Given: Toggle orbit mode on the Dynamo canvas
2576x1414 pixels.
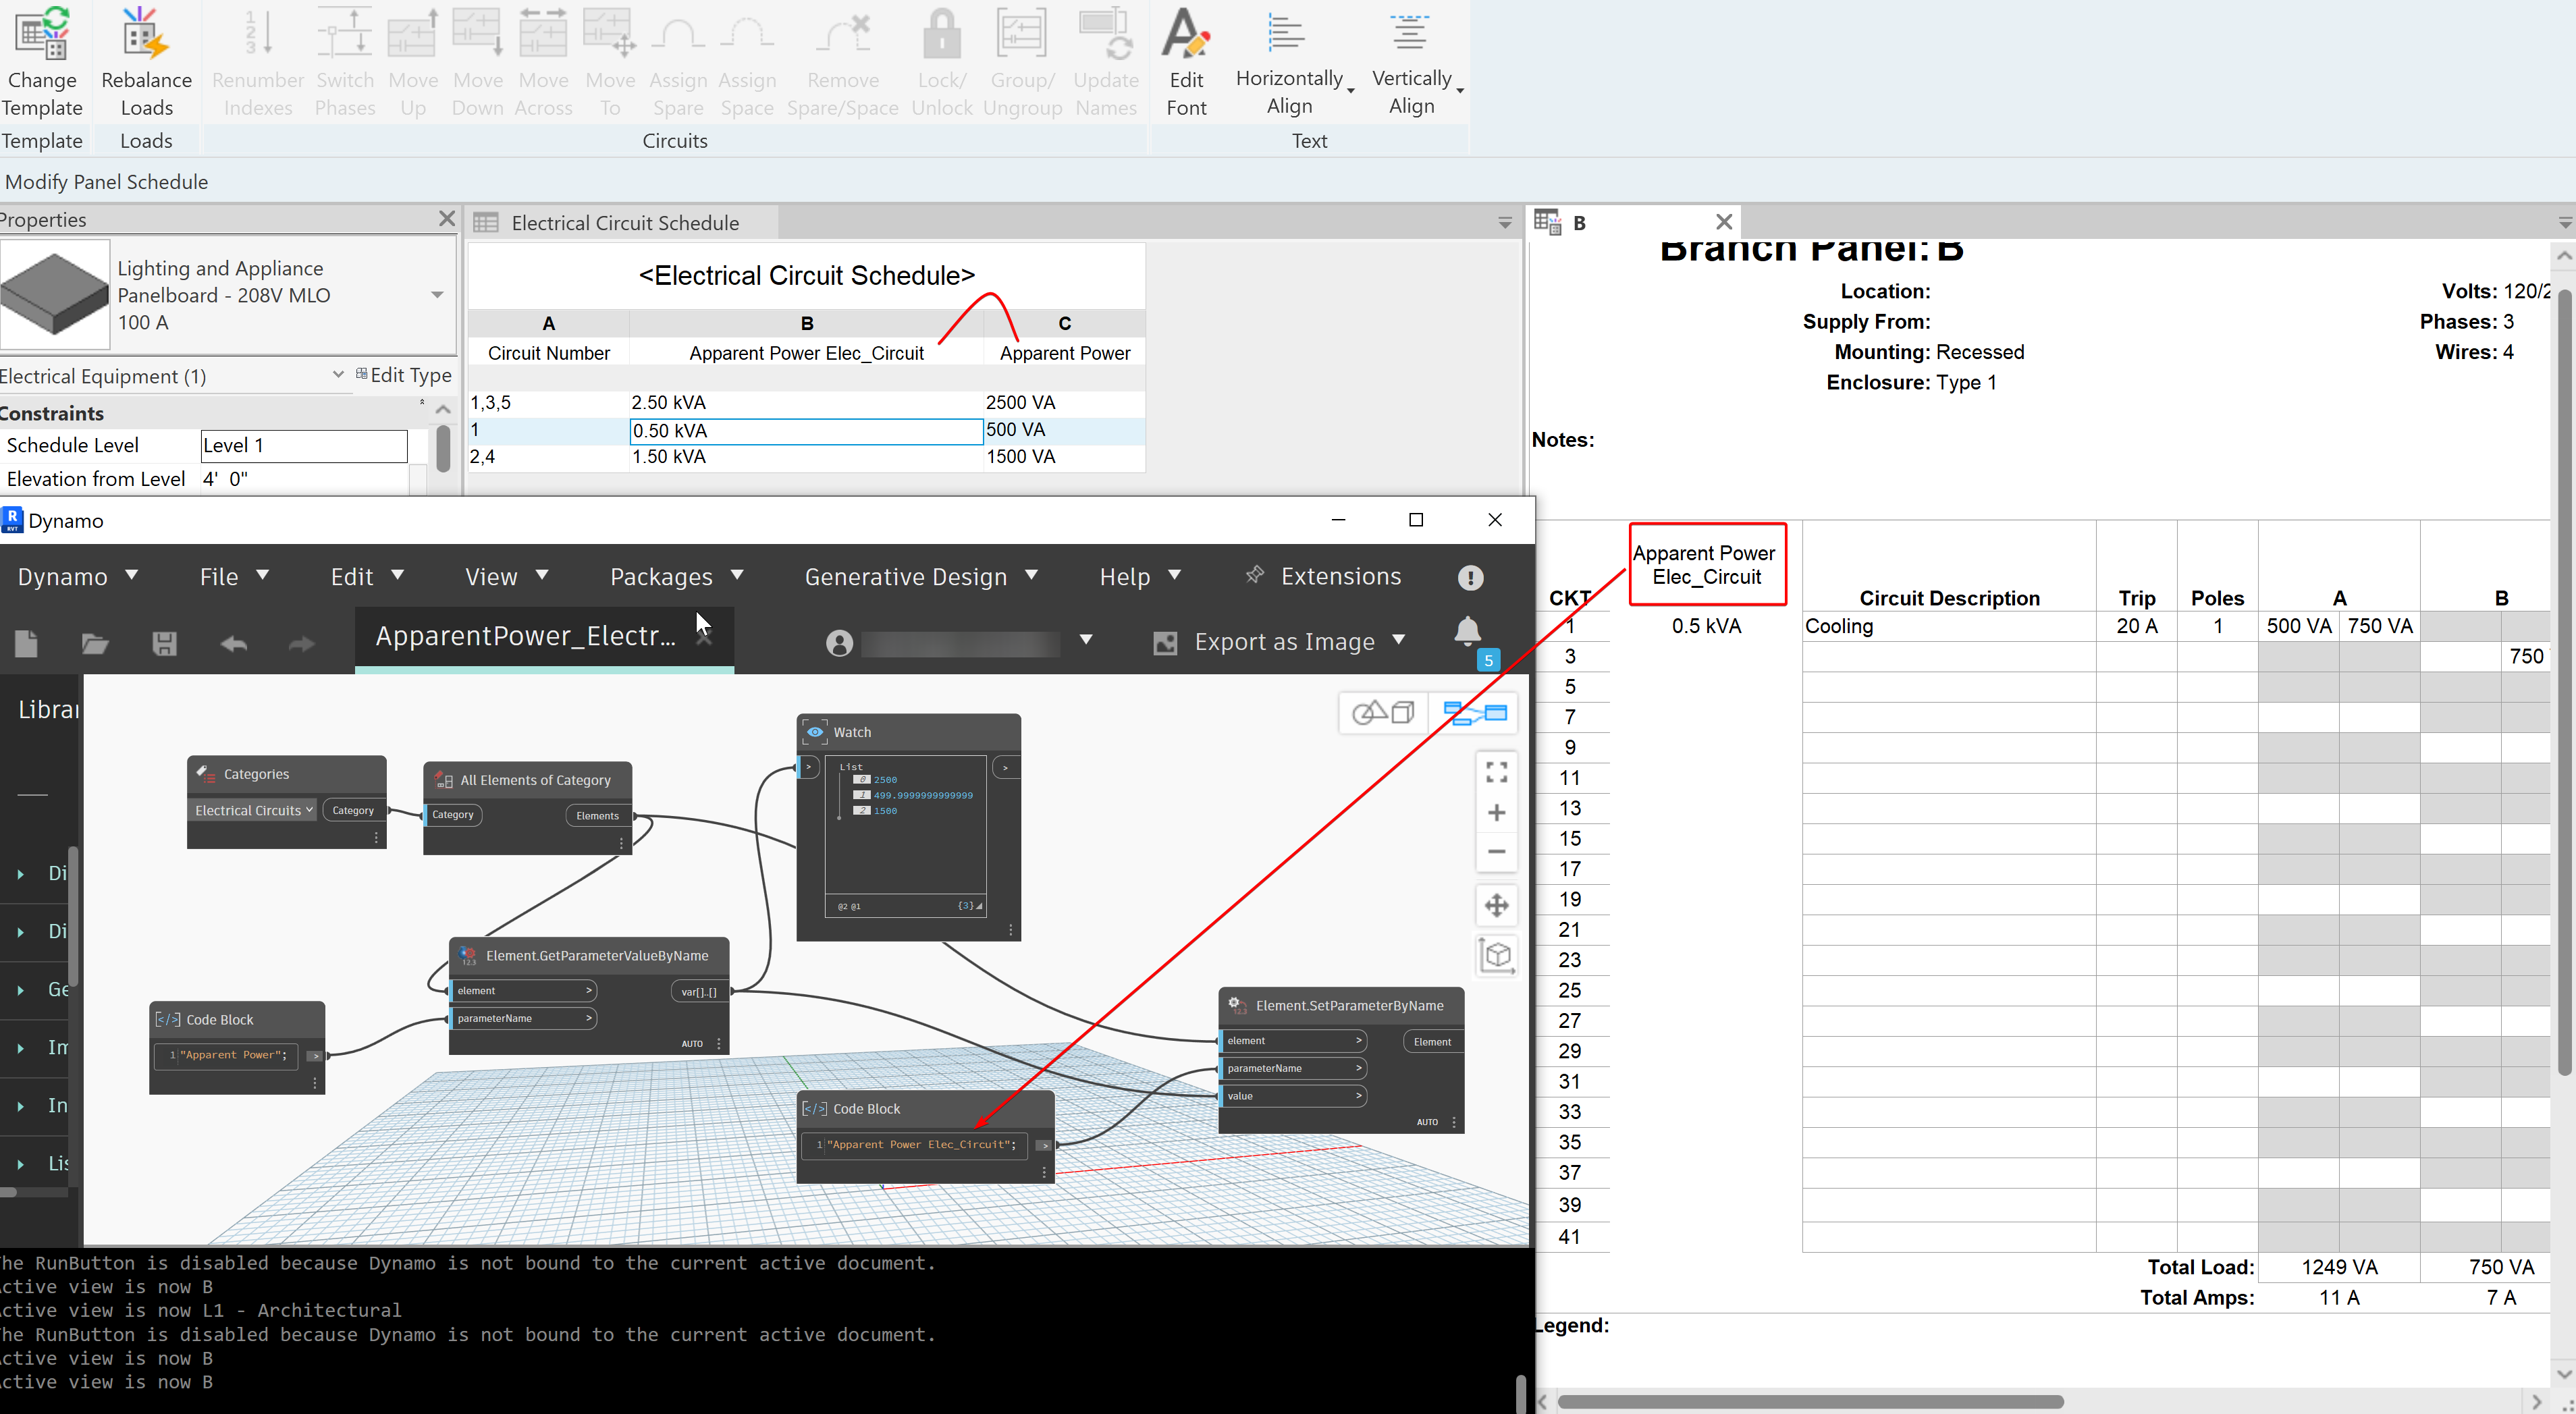Looking at the screenshot, I should 1496,955.
